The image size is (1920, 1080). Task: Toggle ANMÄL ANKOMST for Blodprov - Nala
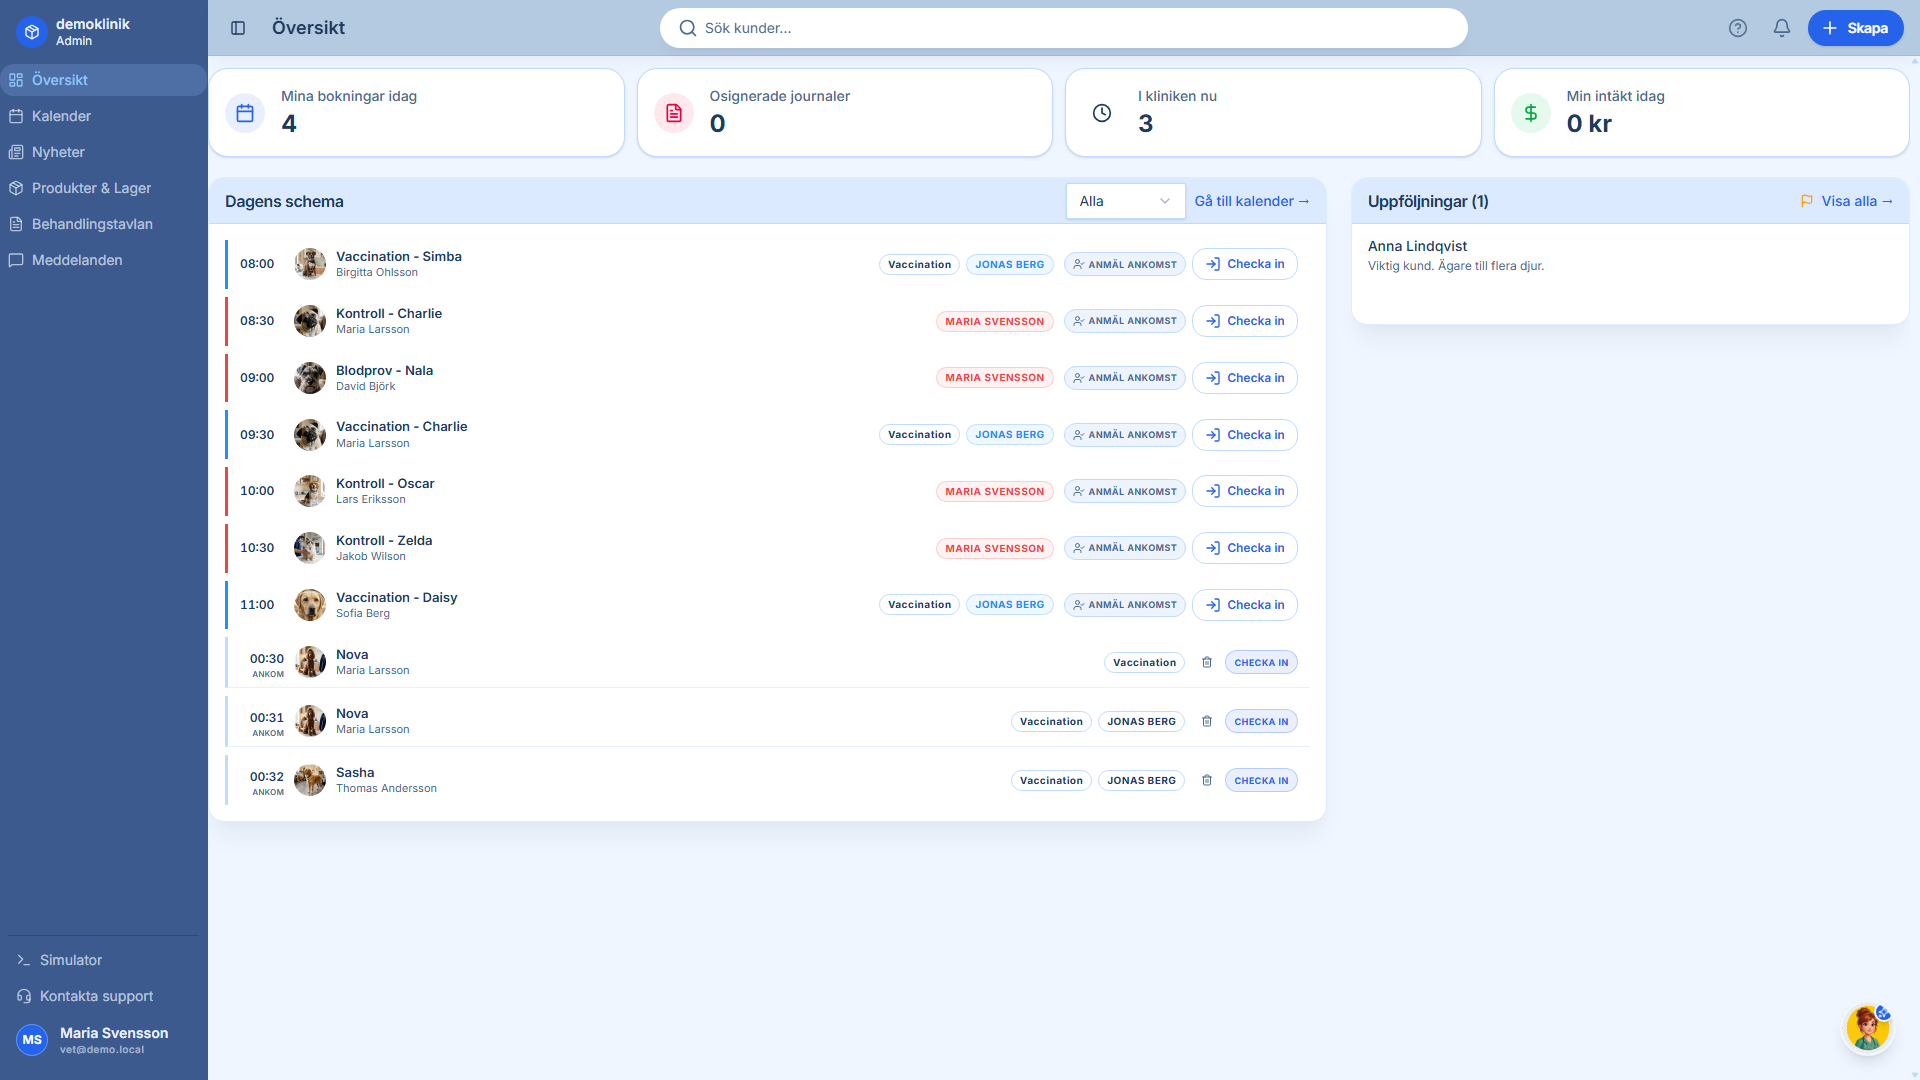(x=1124, y=377)
